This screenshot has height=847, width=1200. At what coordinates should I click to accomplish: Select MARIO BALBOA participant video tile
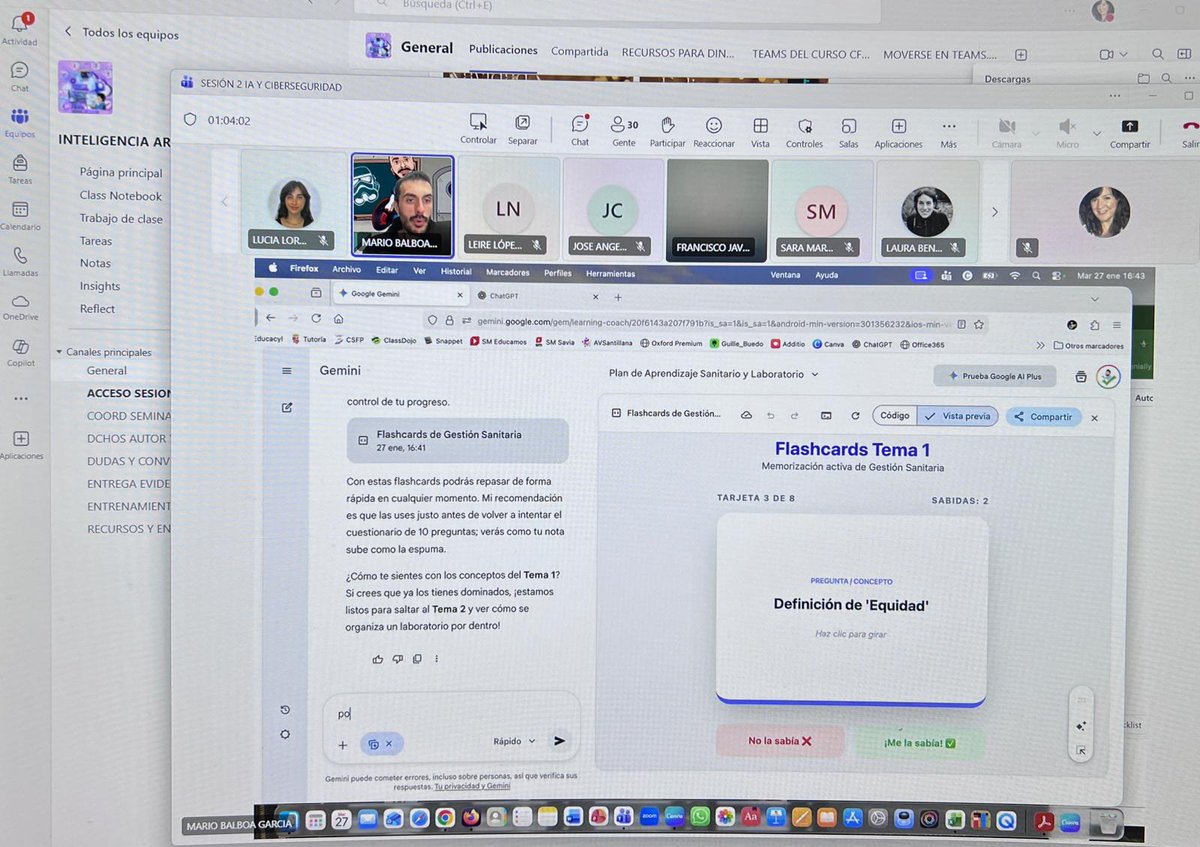click(402, 206)
